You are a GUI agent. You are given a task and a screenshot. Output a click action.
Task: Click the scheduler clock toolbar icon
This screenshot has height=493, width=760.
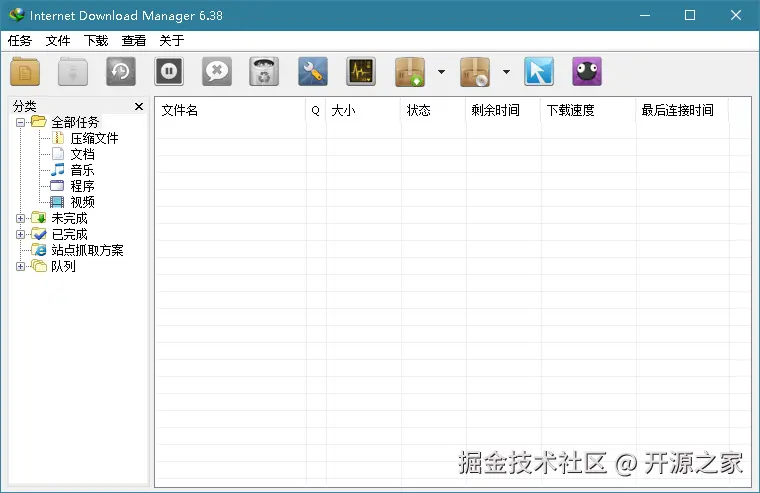pos(121,72)
